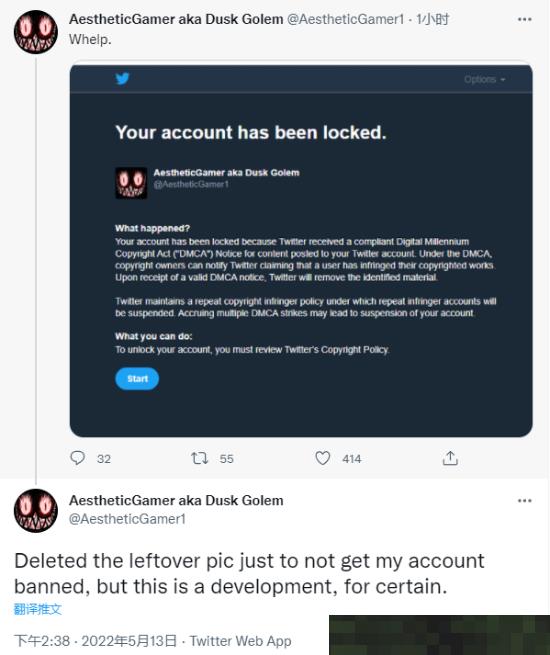Expand the Options dropdown in locked notice
The width and height of the screenshot is (550, 655).
click(x=484, y=79)
